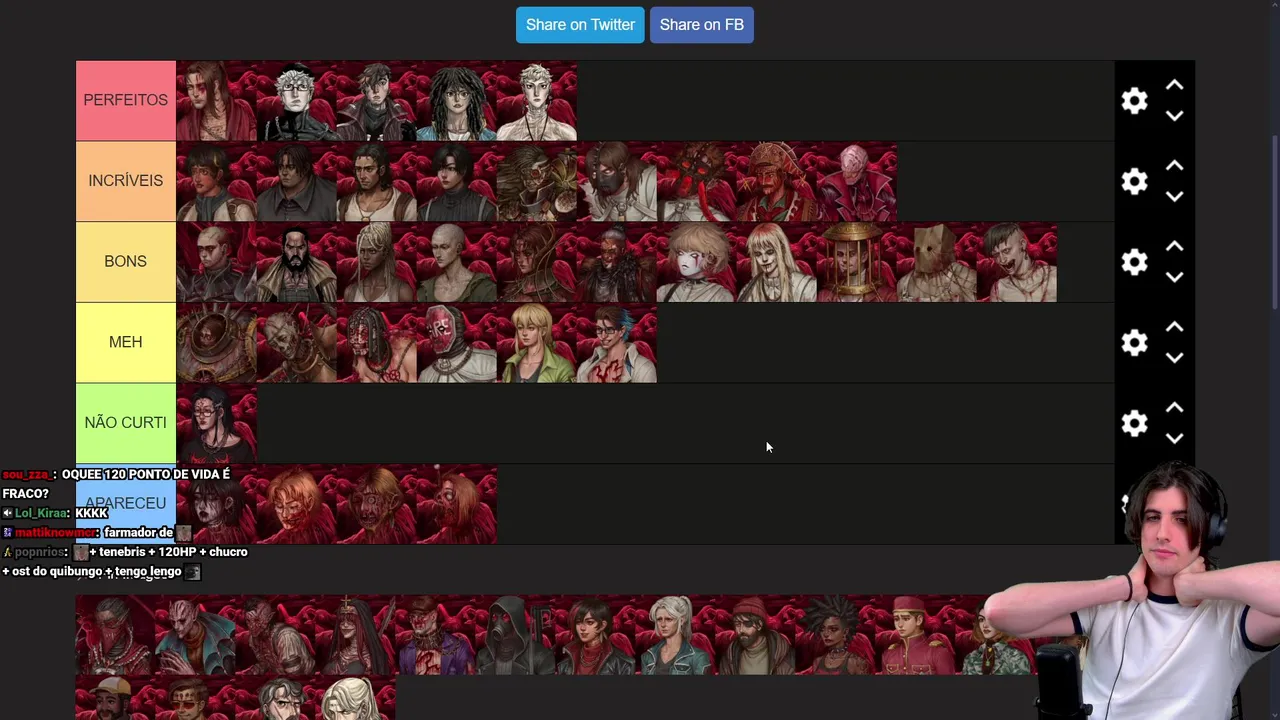
Task: Pick last pale white-haired character in PERFEITOS
Action: click(x=536, y=101)
